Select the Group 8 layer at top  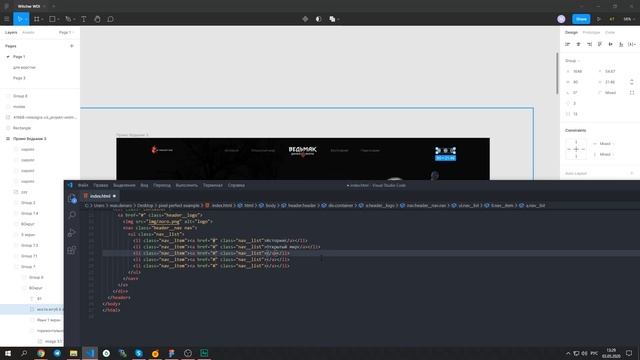pyautogui.click(x=20, y=96)
